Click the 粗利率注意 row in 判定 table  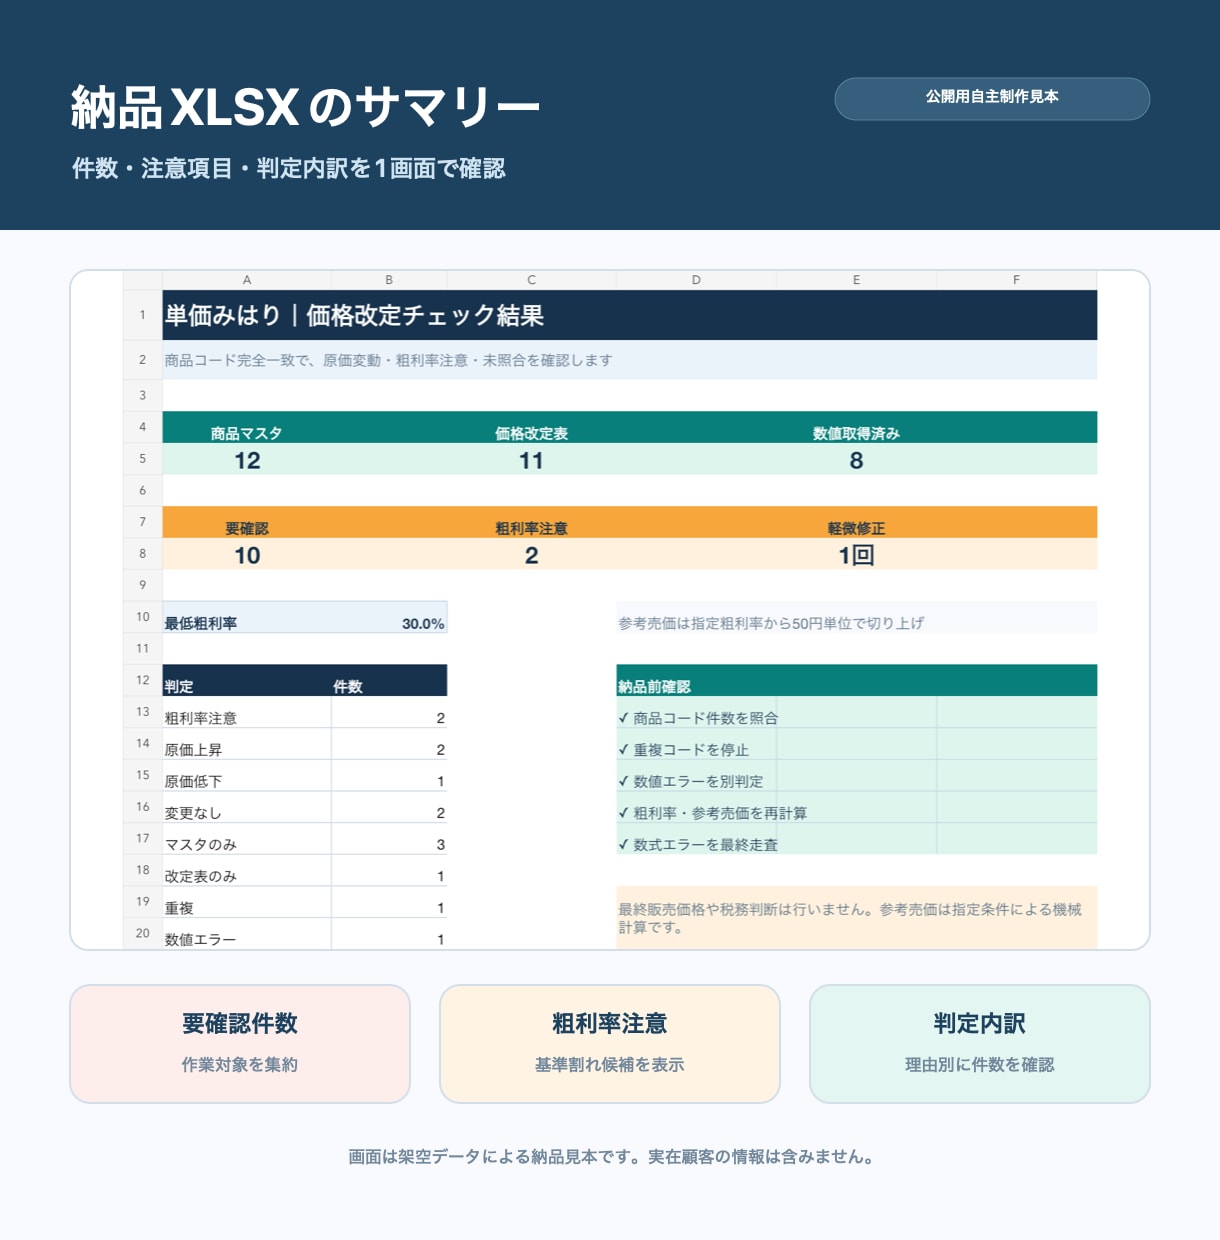(305, 712)
